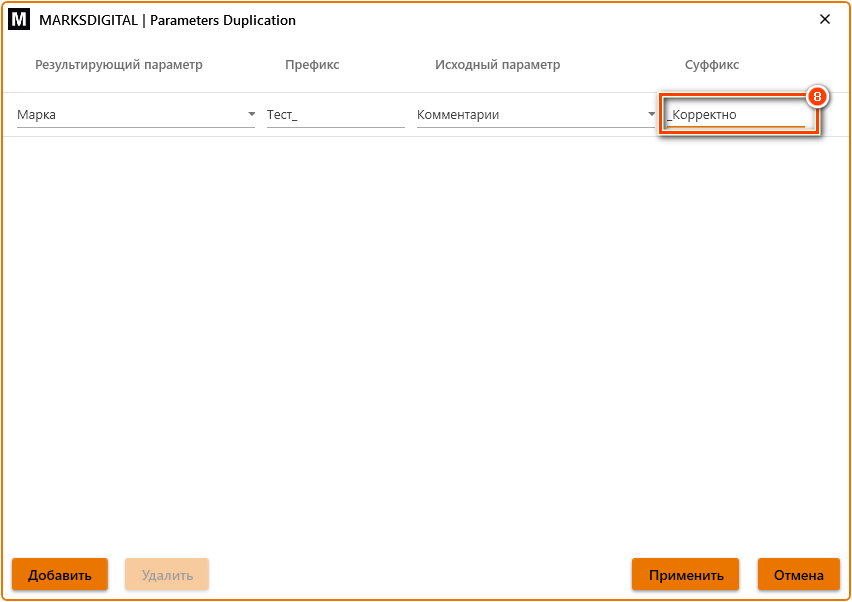Viewport: 852px width, 602px height.
Task: Click the blank space between Удалить and Применить
Action: 420,575
